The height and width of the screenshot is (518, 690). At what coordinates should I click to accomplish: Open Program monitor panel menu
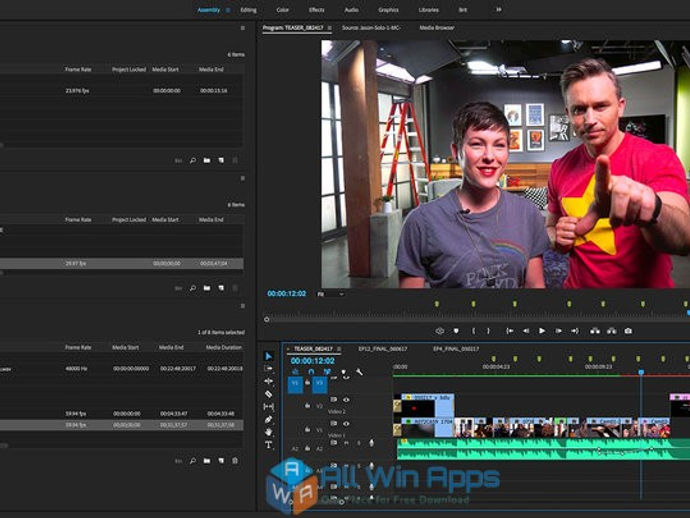coord(330,28)
